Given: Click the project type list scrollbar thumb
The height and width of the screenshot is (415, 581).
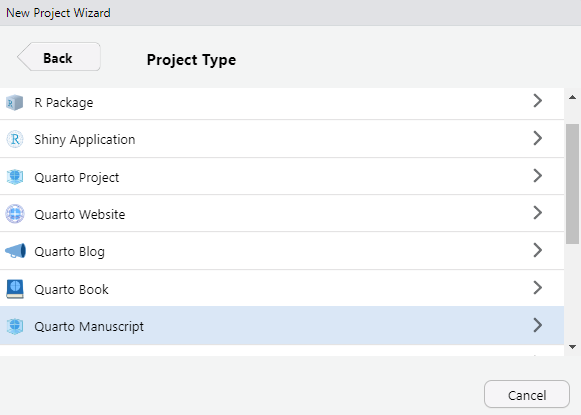Looking at the screenshot, I should click(x=572, y=184).
